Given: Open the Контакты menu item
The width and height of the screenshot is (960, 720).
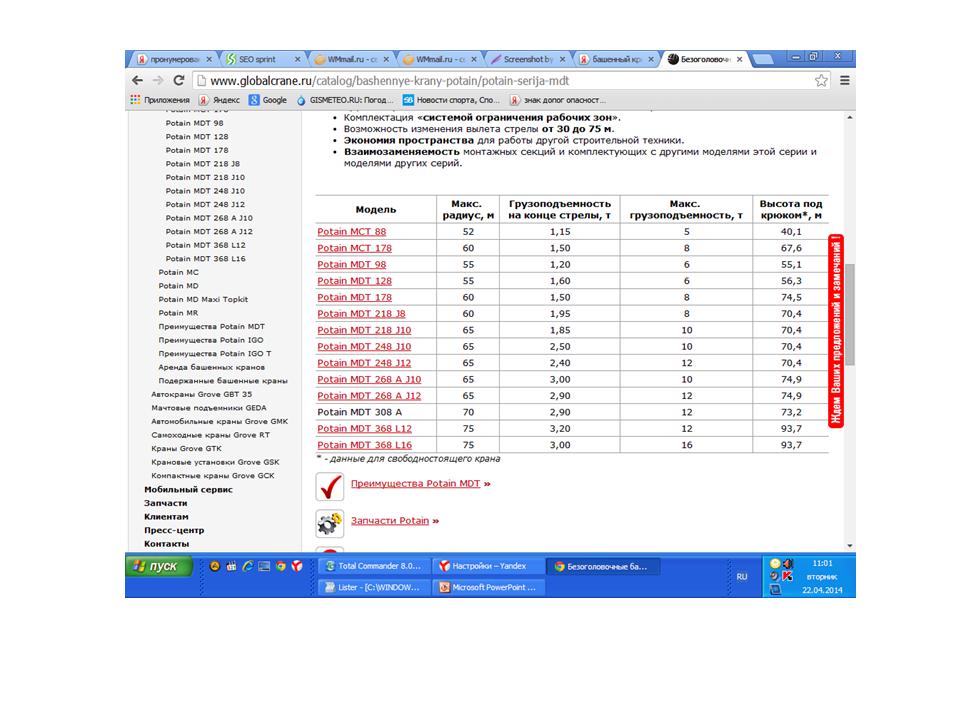Looking at the screenshot, I should click(167, 544).
